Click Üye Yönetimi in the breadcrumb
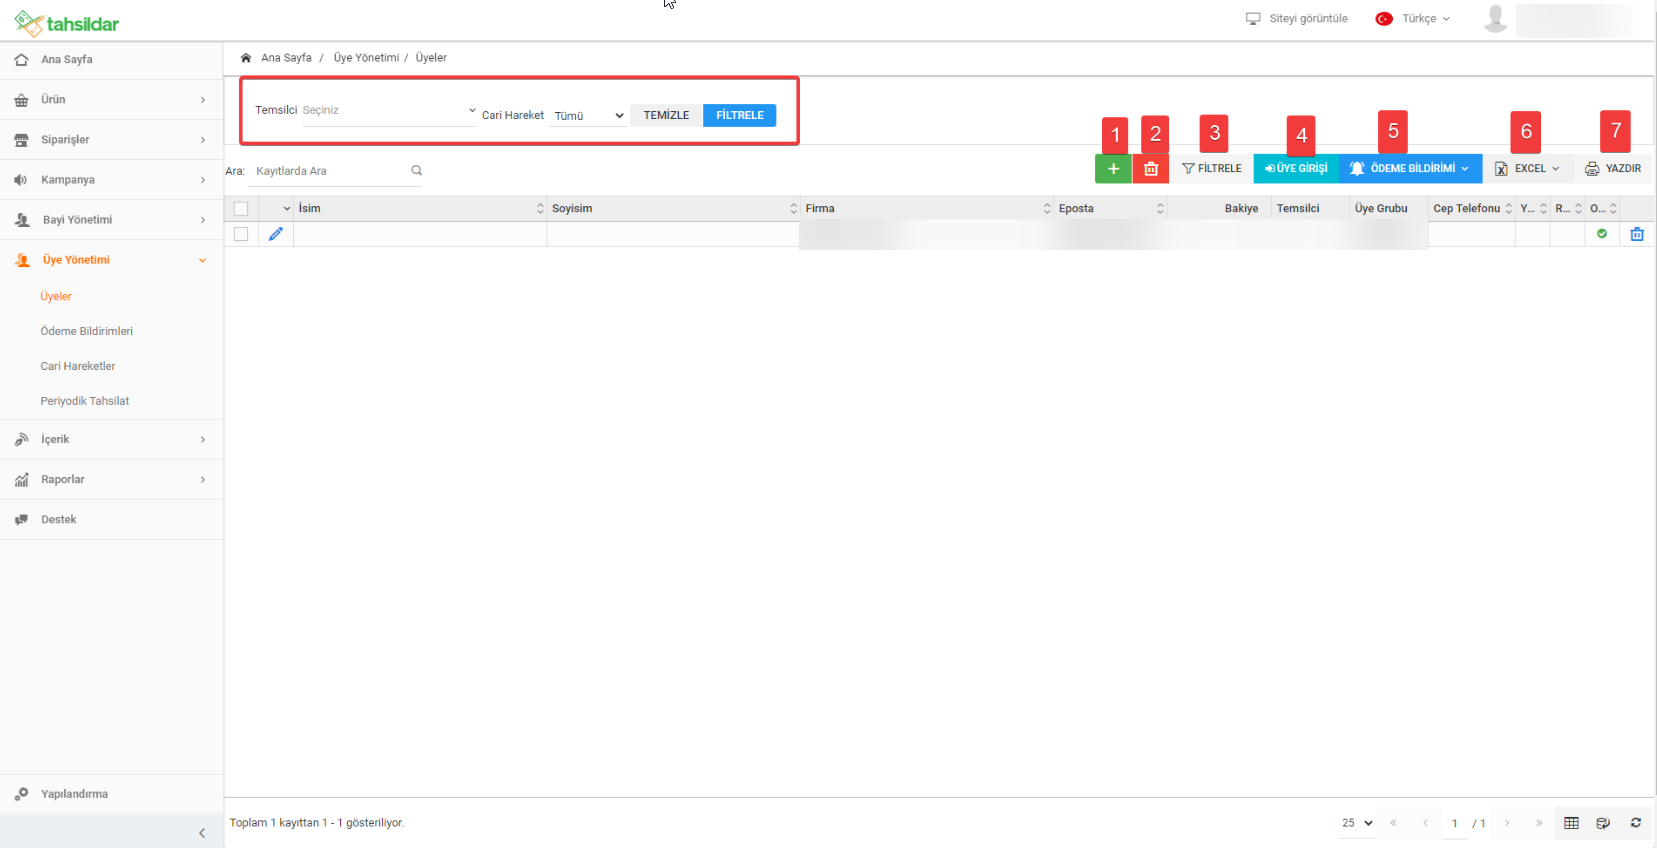1657x848 pixels. pyautogui.click(x=366, y=58)
